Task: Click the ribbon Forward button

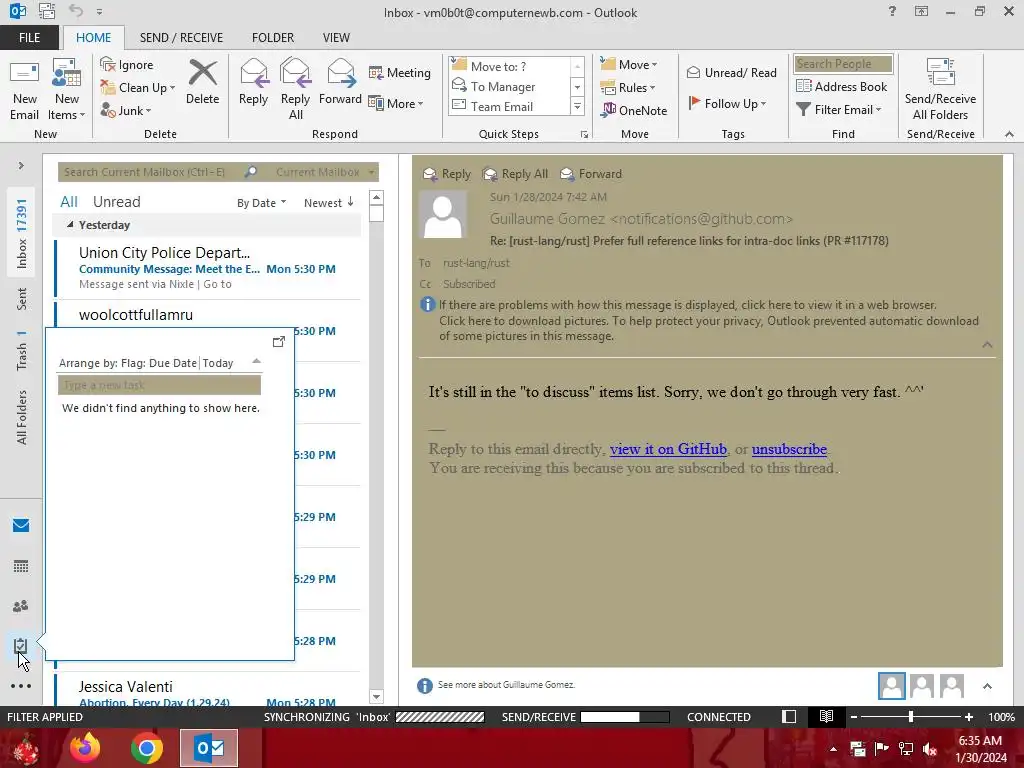Action: [x=340, y=82]
